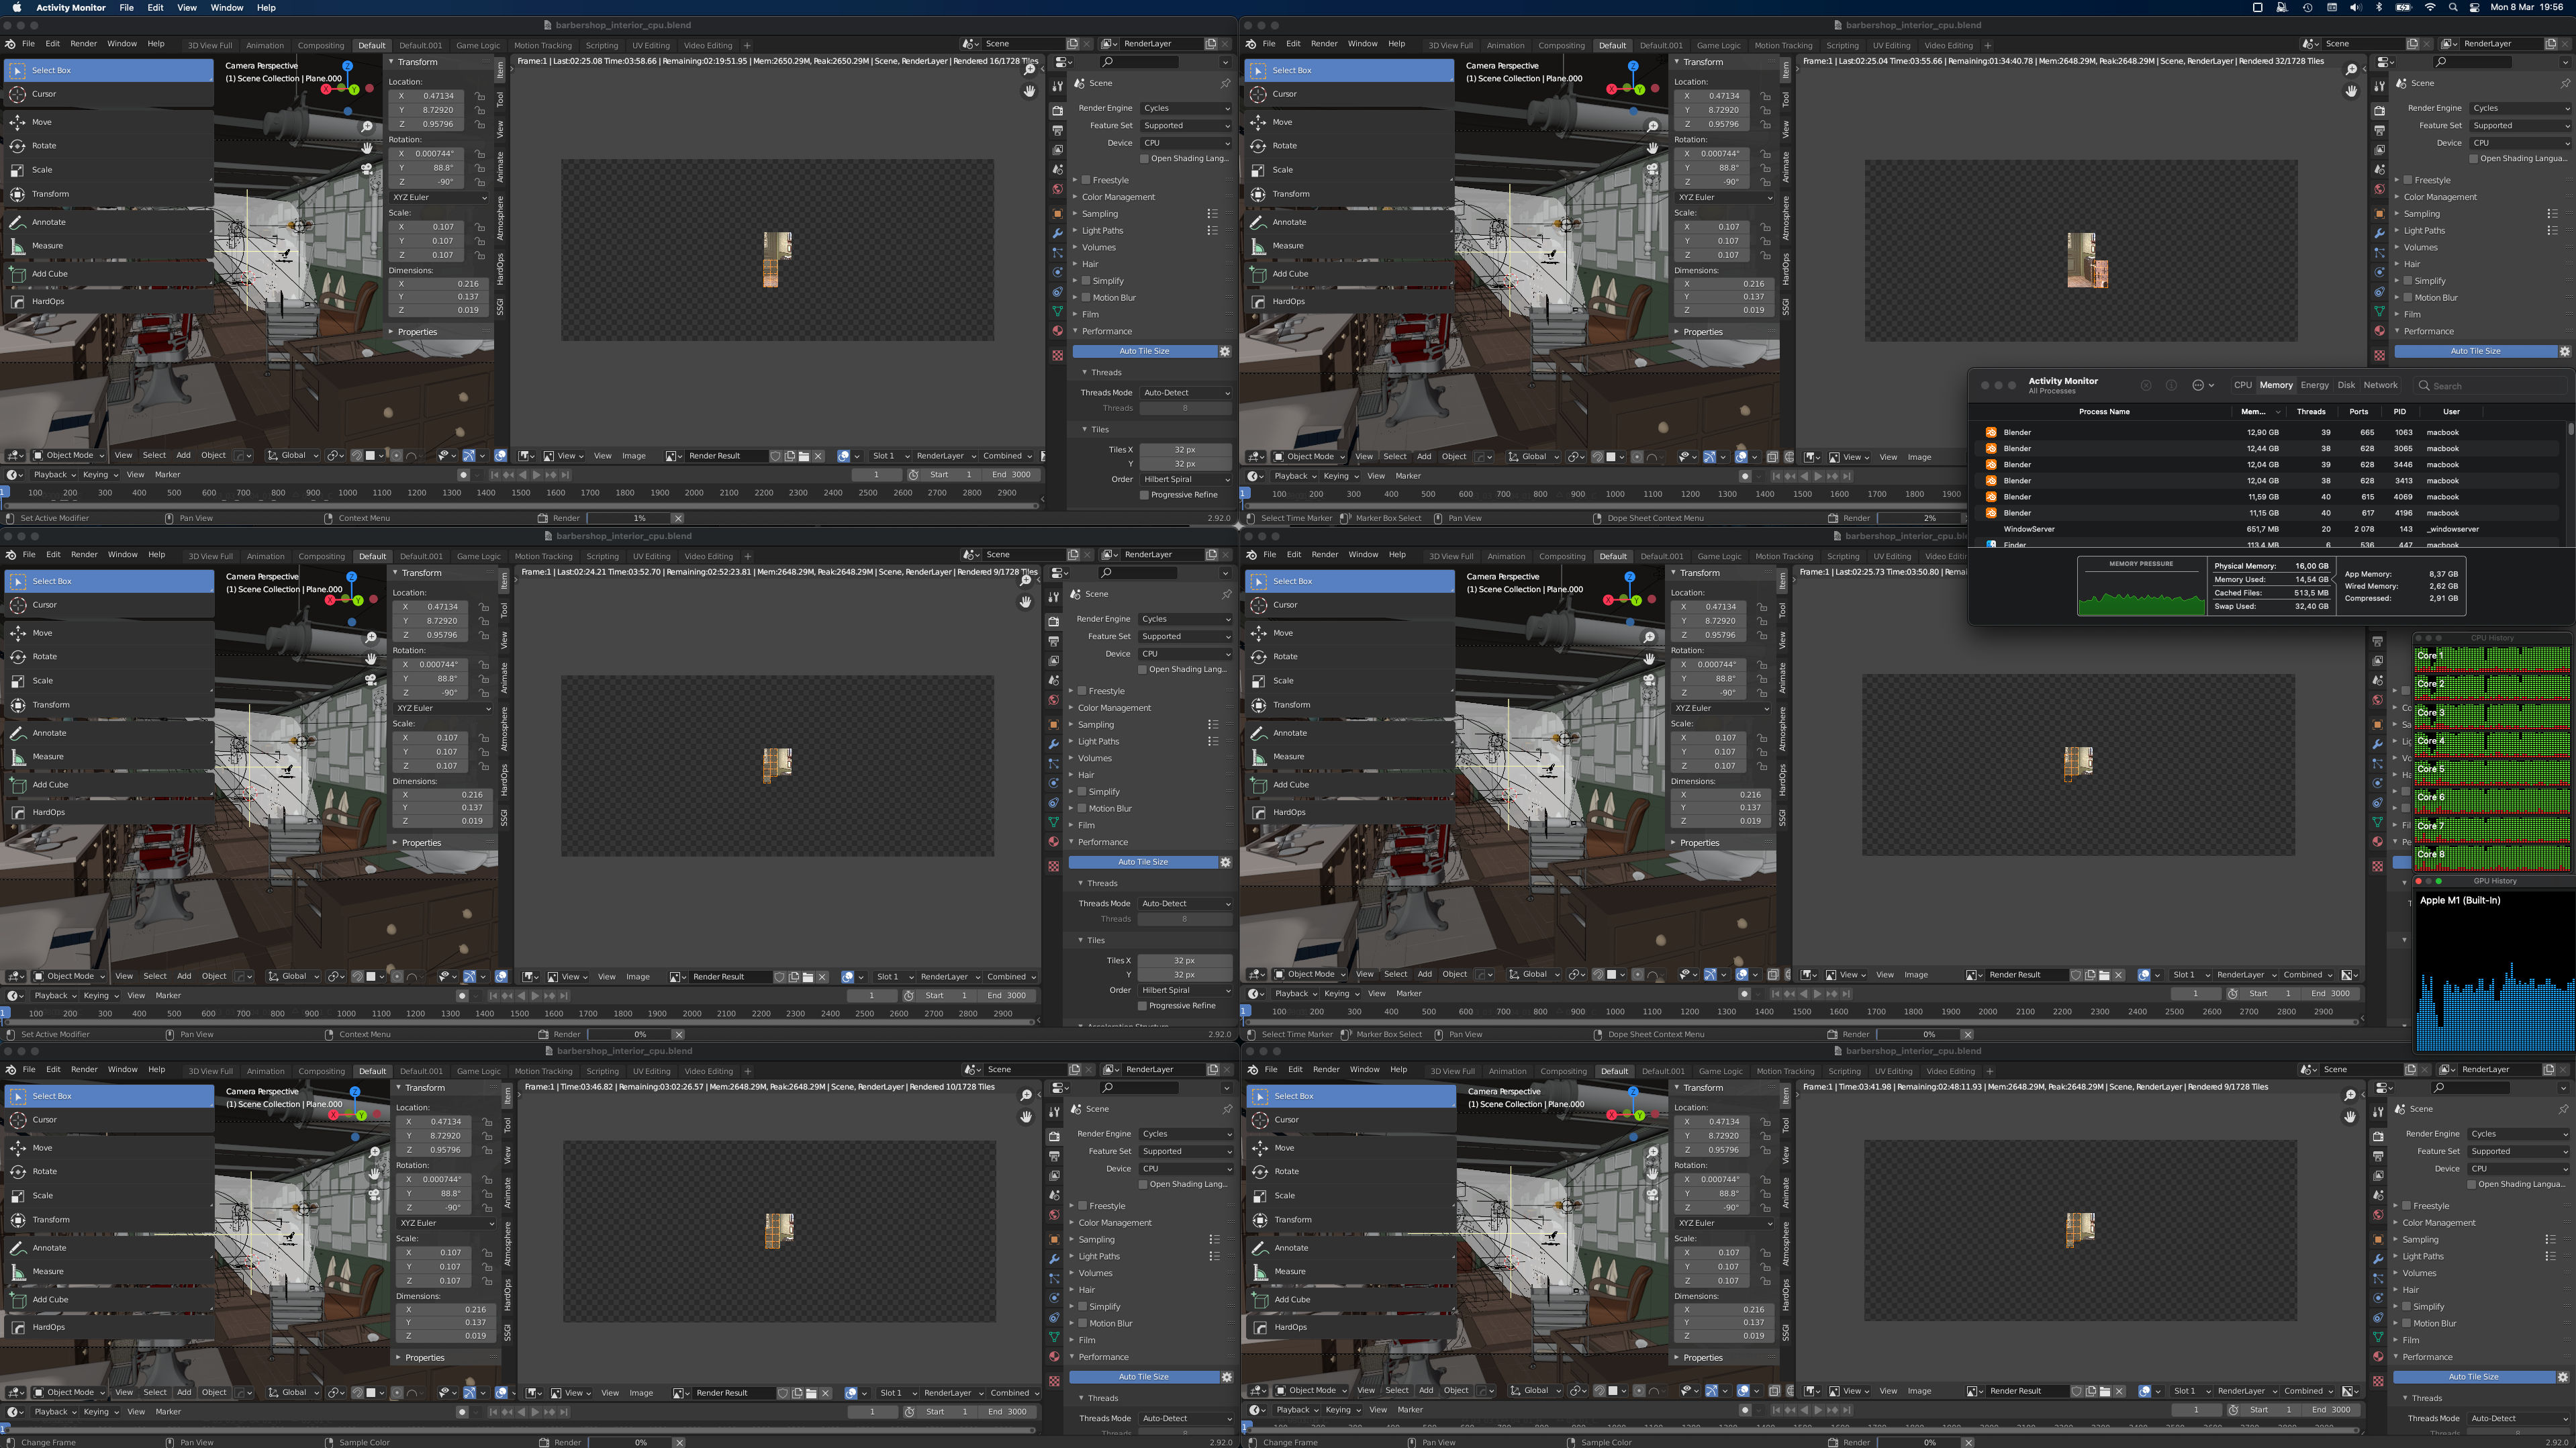Switch to Network tab in Activity Monitor
This screenshot has height=1448, width=2576.
click(2380, 385)
